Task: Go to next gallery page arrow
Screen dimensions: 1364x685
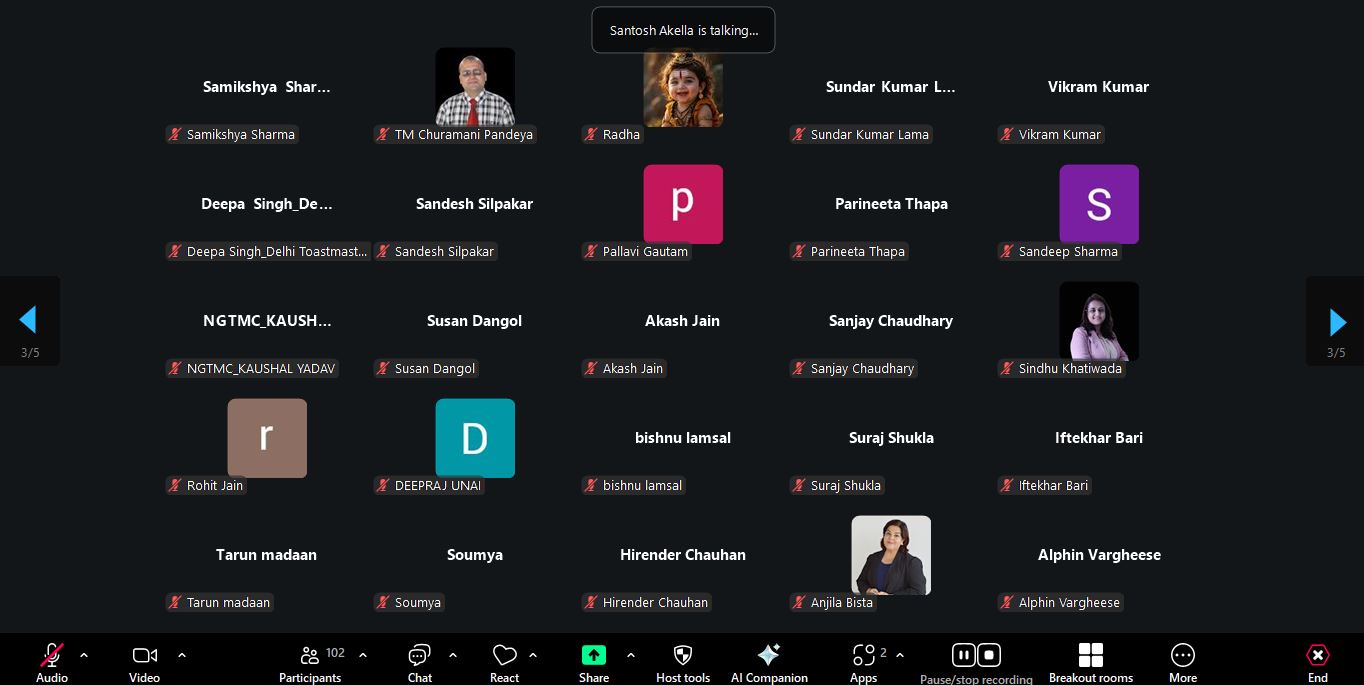Action: coord(1337,322)
